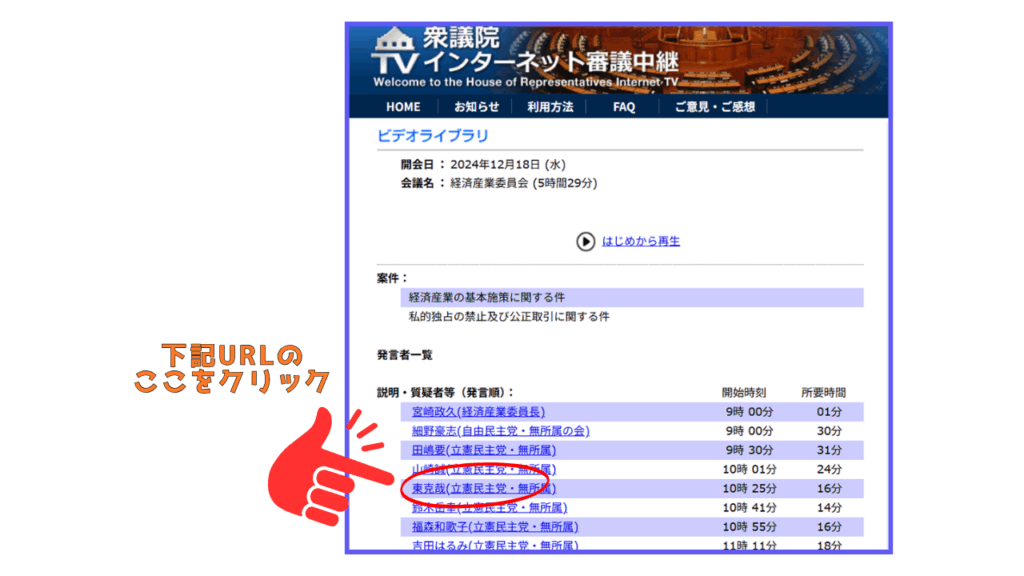Click duration 24分 in 山崎誠 row
This screenshot has width=1024, height=576.
(829, 469)
